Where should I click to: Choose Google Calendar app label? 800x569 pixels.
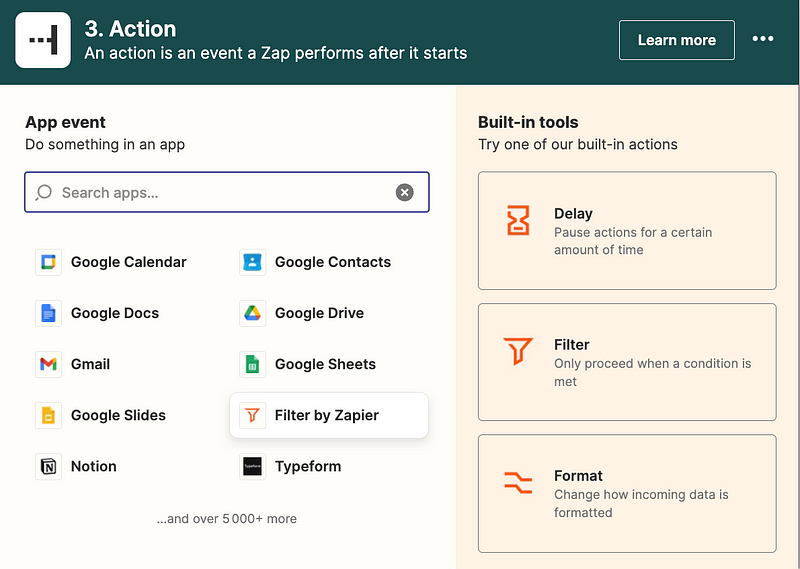[129, 262]
